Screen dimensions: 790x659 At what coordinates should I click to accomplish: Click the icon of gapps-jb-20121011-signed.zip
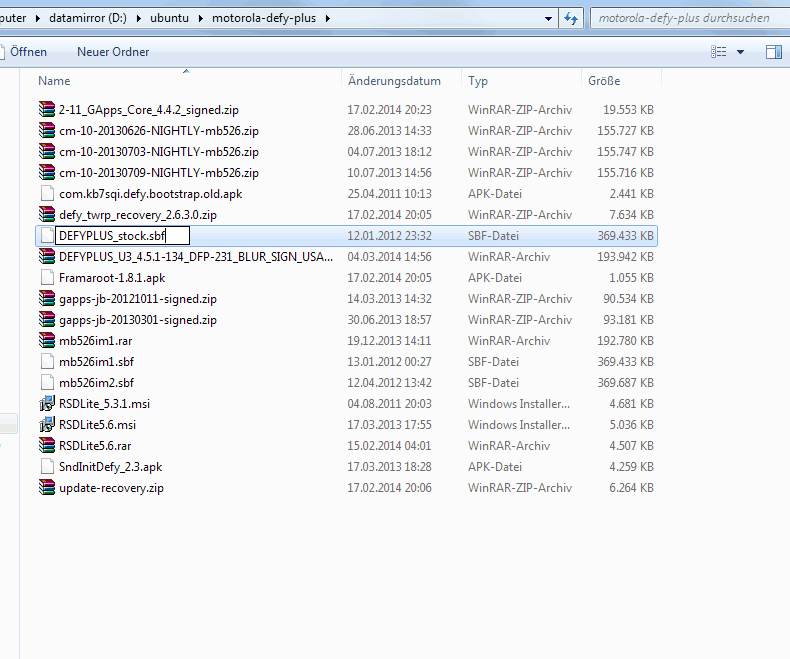47,298
